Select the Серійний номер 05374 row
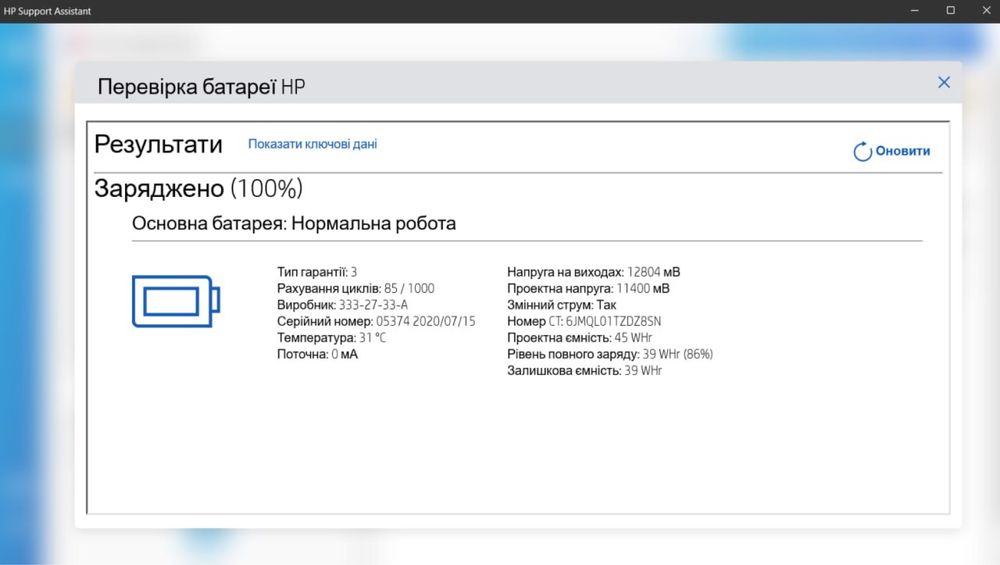This screenshot has height=565, width=1000. point(376,321)
